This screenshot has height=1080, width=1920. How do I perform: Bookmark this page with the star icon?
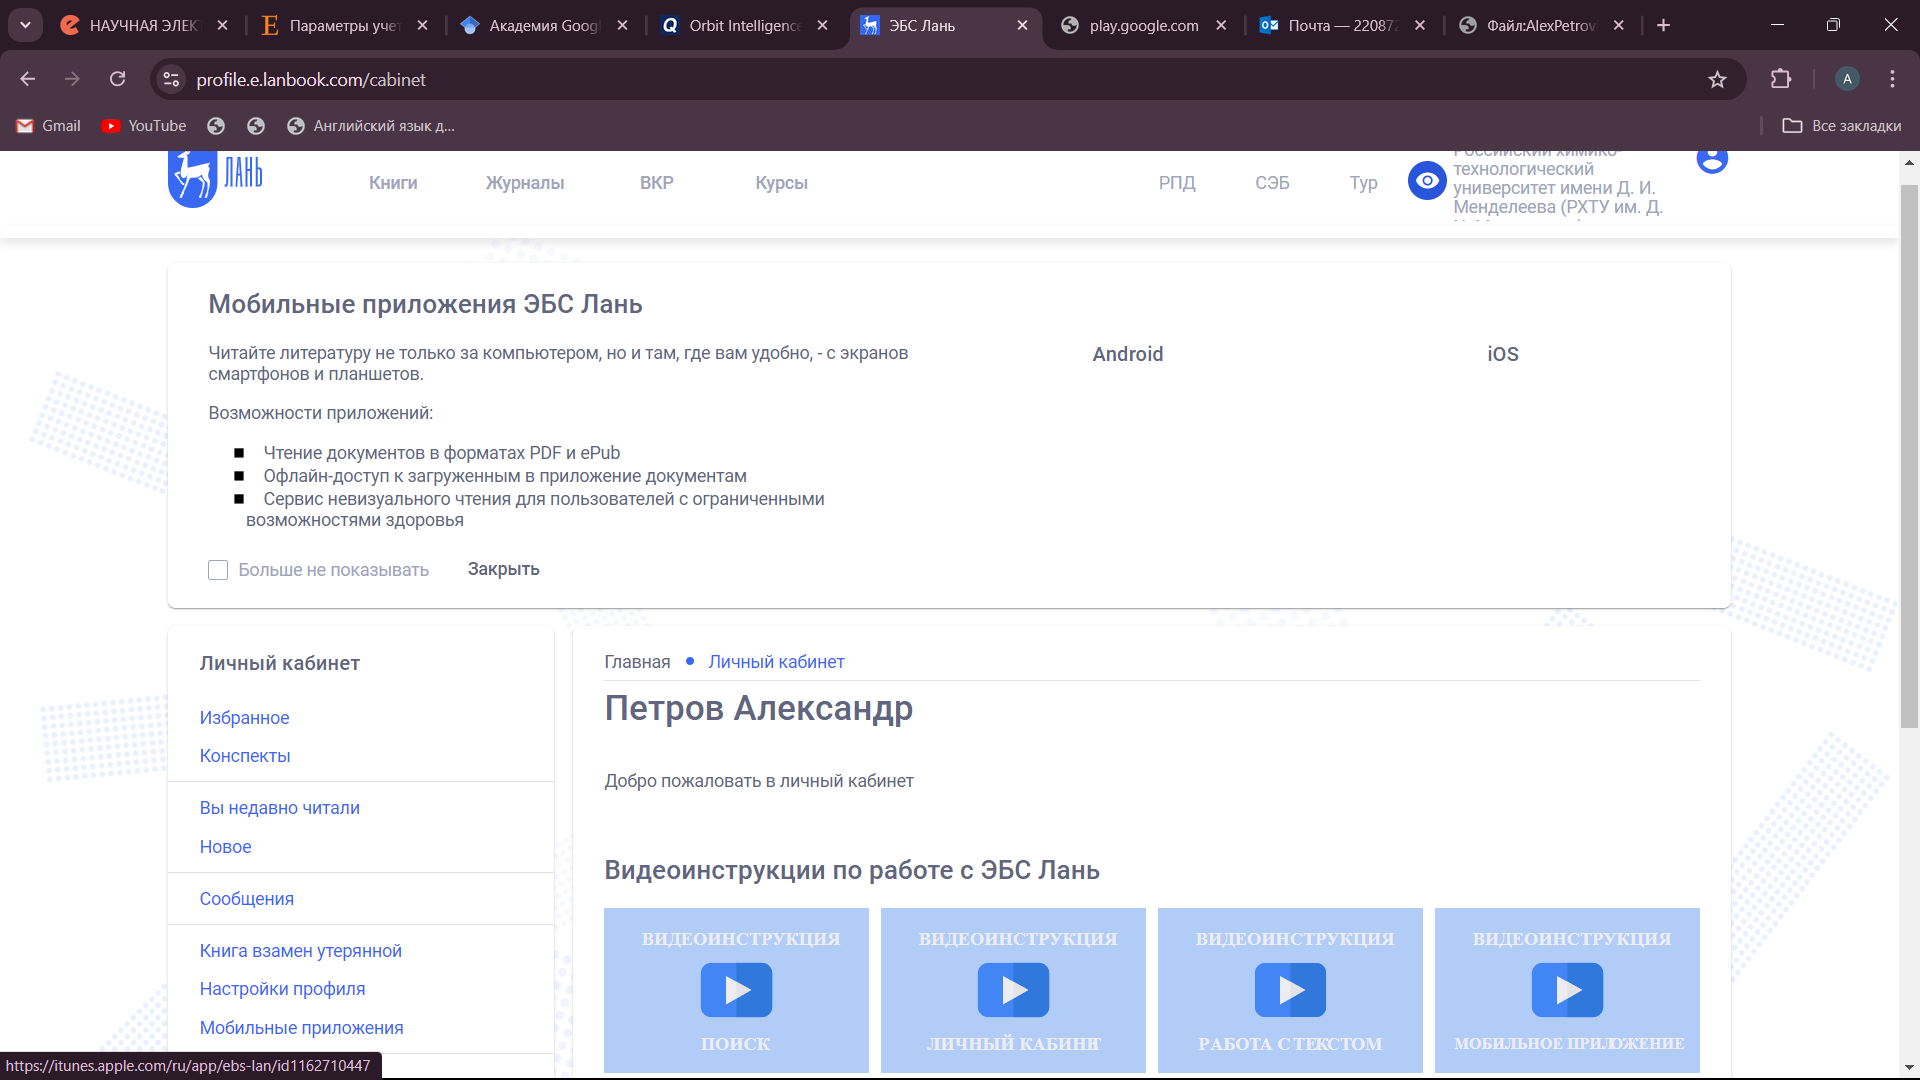click(x=1717, y=80)
